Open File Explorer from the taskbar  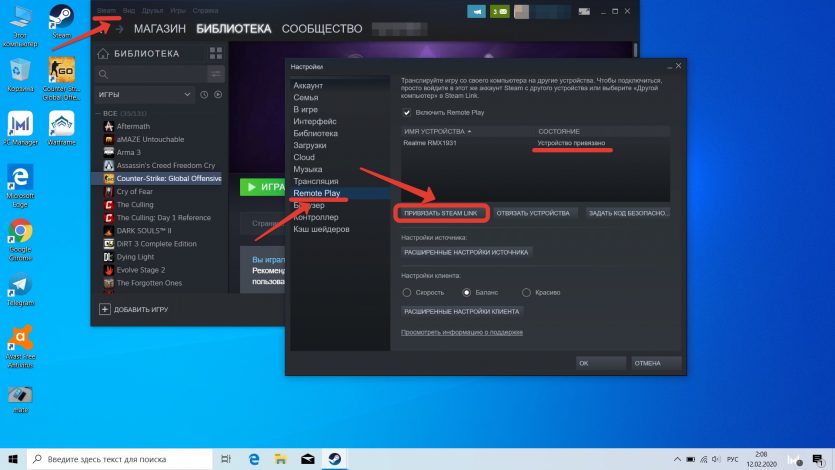pos(281,459)
